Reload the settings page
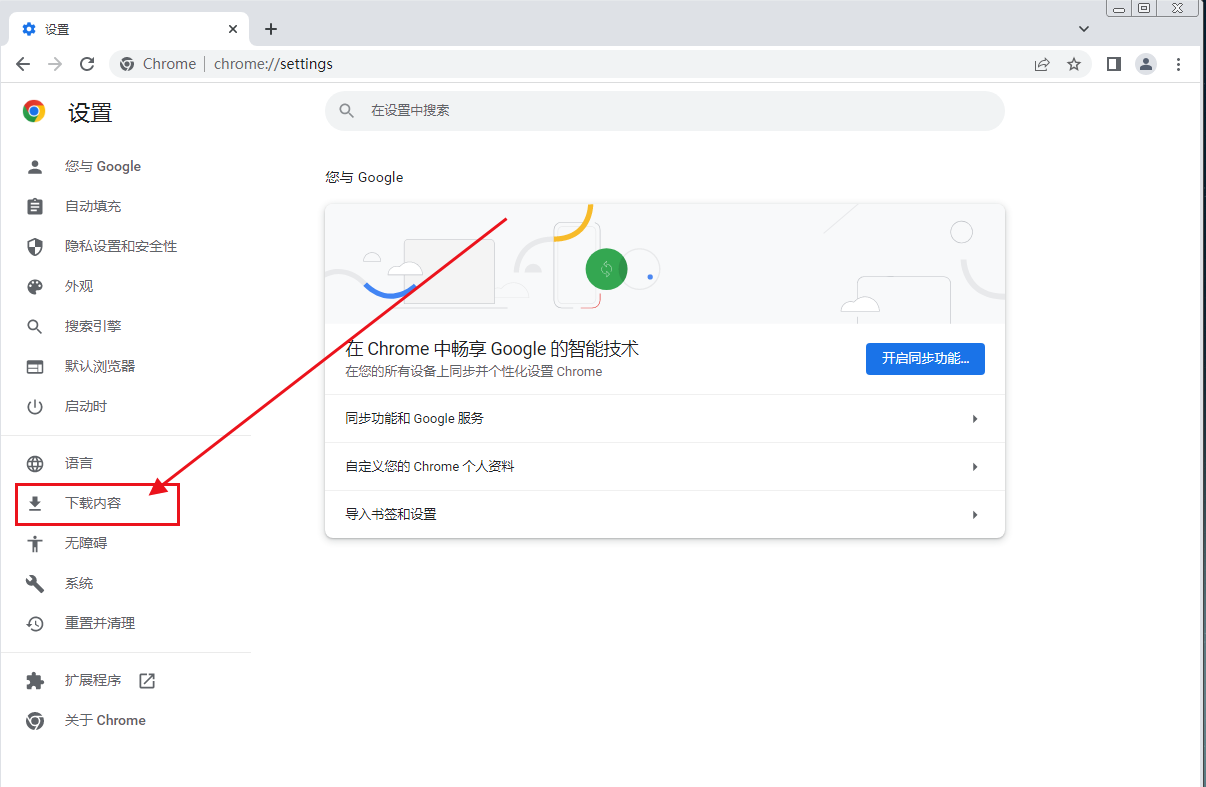Screen dimensions: 1206x787 click(87, 64)
